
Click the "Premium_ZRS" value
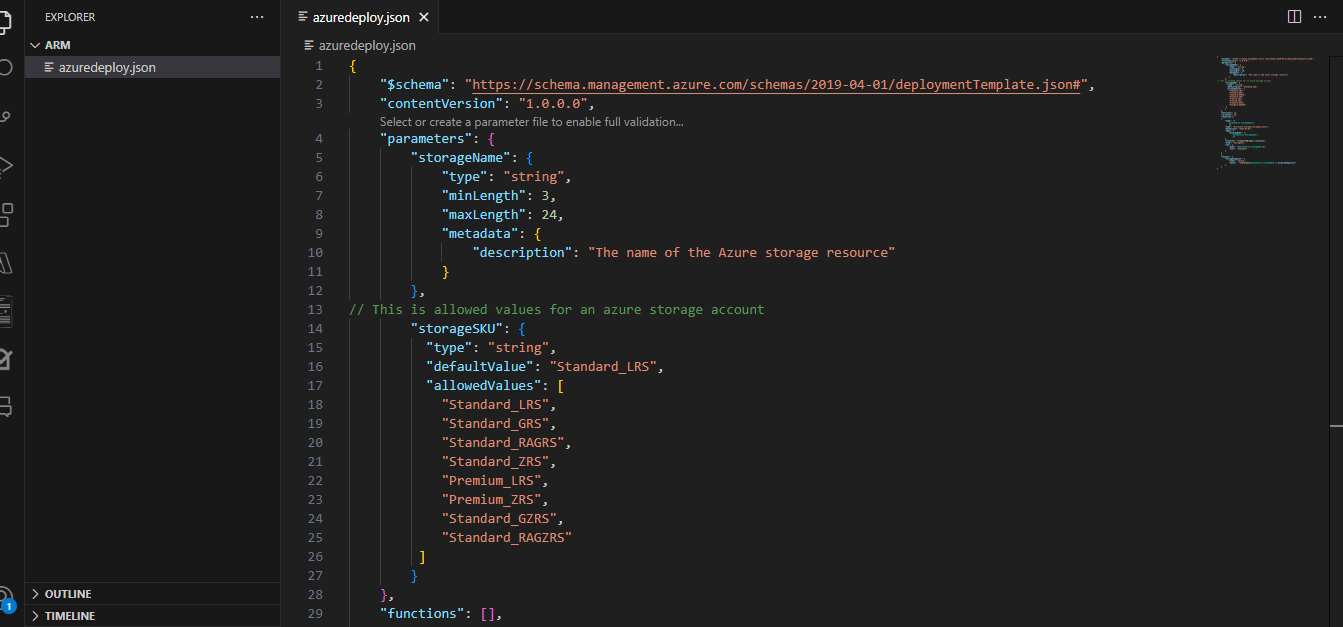click(x=491, y=500)
